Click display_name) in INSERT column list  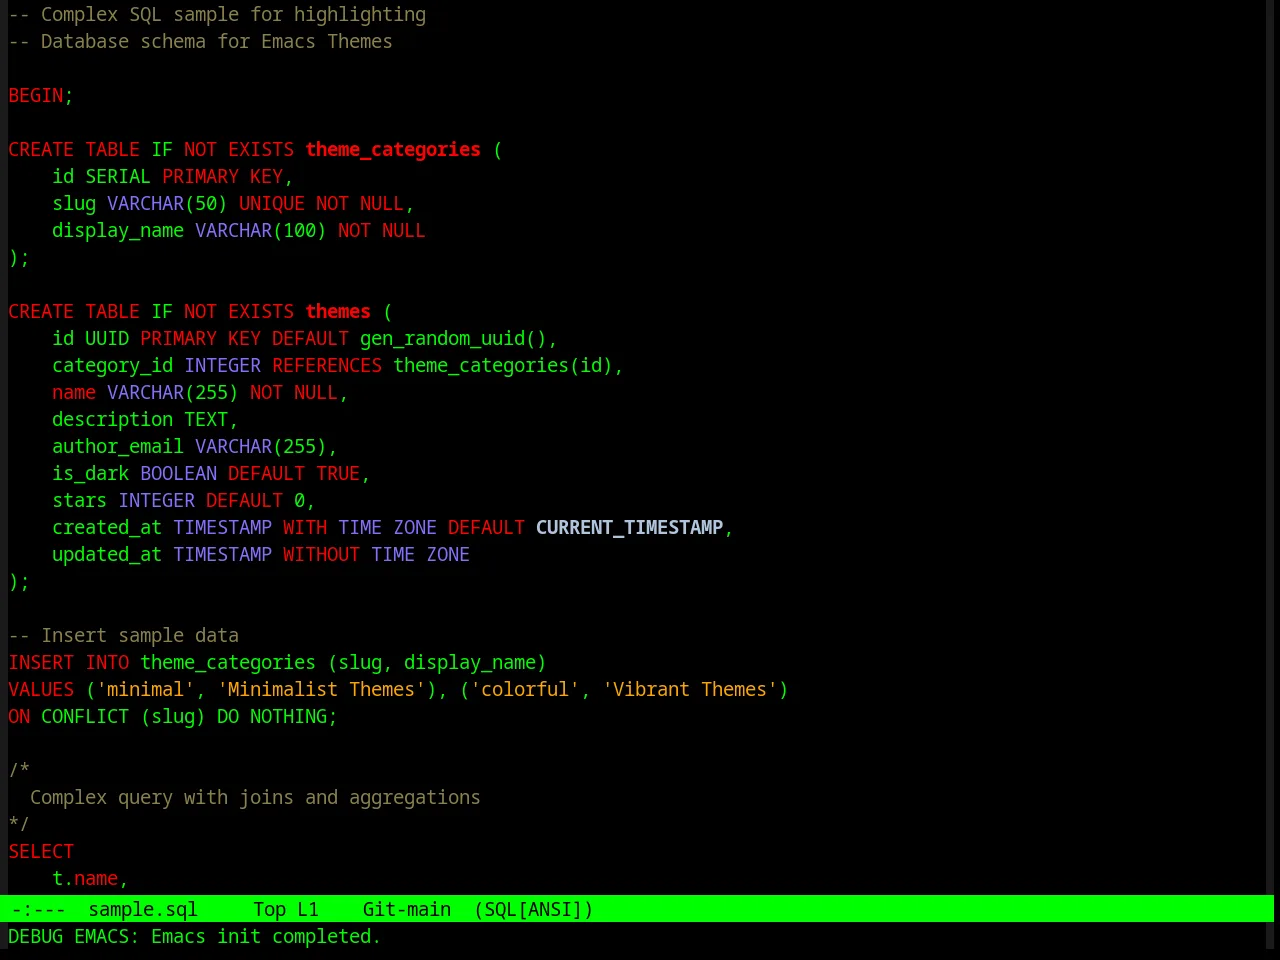(475, 662)
